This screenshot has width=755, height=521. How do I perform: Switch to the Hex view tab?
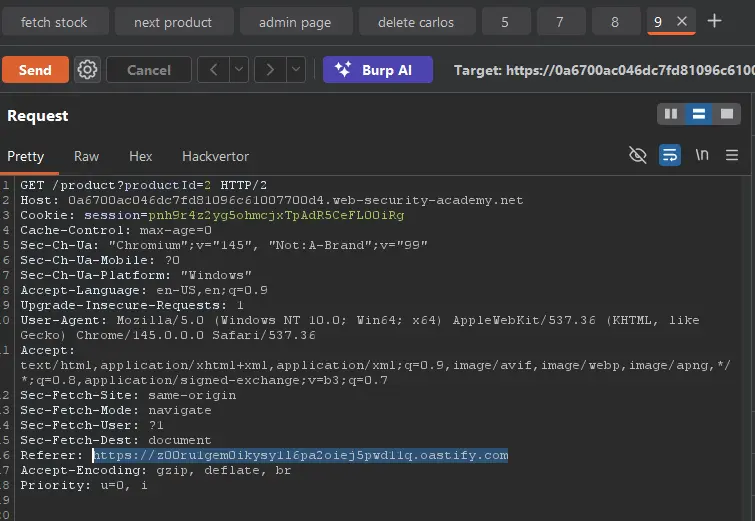pos(140,156)
